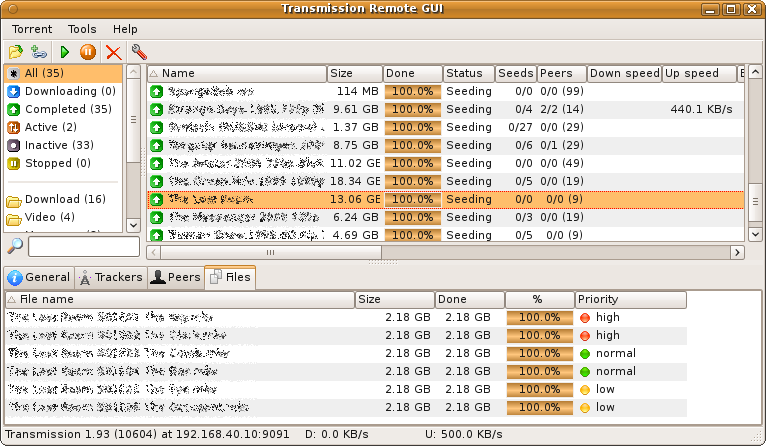Switch to the General tab
766x446 pixels.
coord(39,277)
